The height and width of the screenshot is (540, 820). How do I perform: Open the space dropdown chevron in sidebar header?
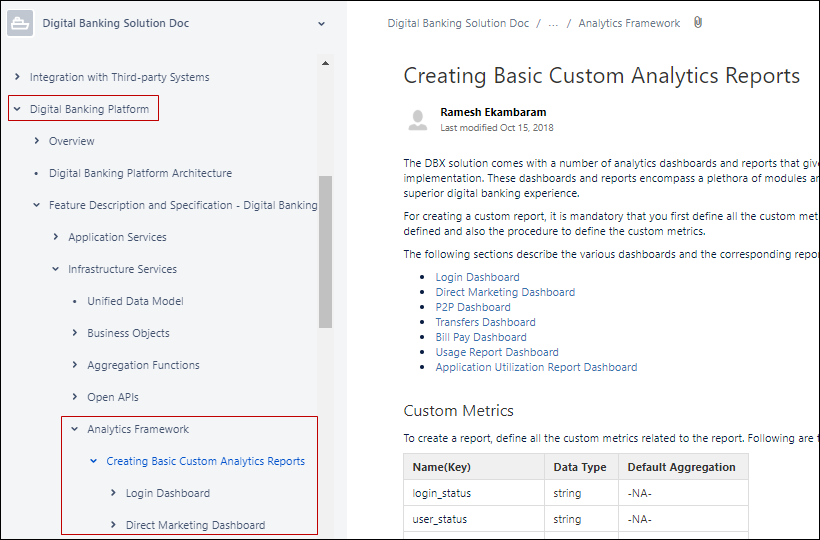322,24
